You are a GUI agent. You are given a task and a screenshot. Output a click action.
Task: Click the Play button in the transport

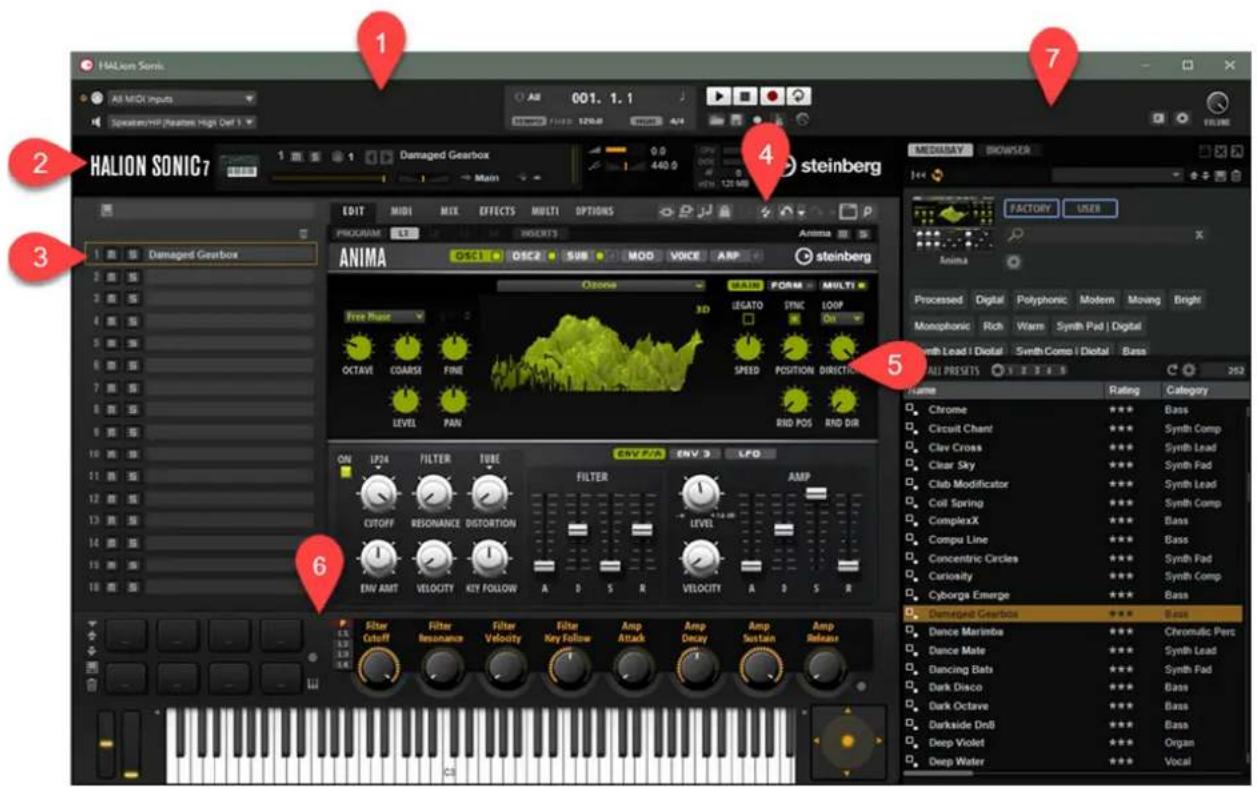pyautogui.click(x=718, y=97)
